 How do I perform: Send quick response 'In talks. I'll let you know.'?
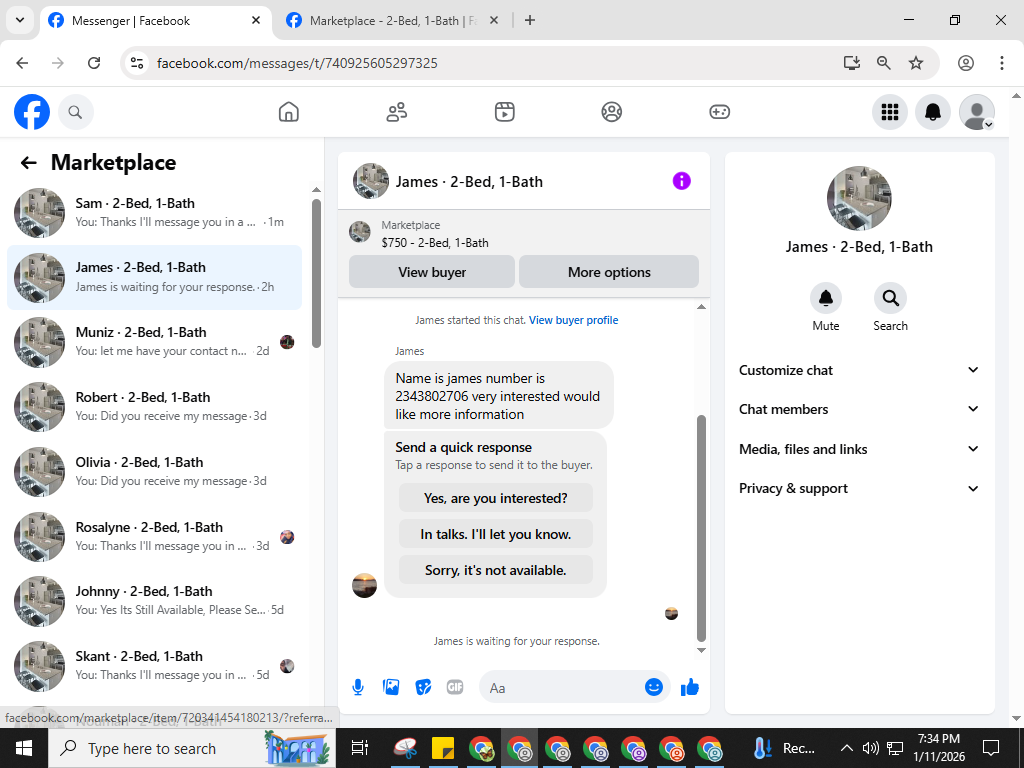click(496, 534)
